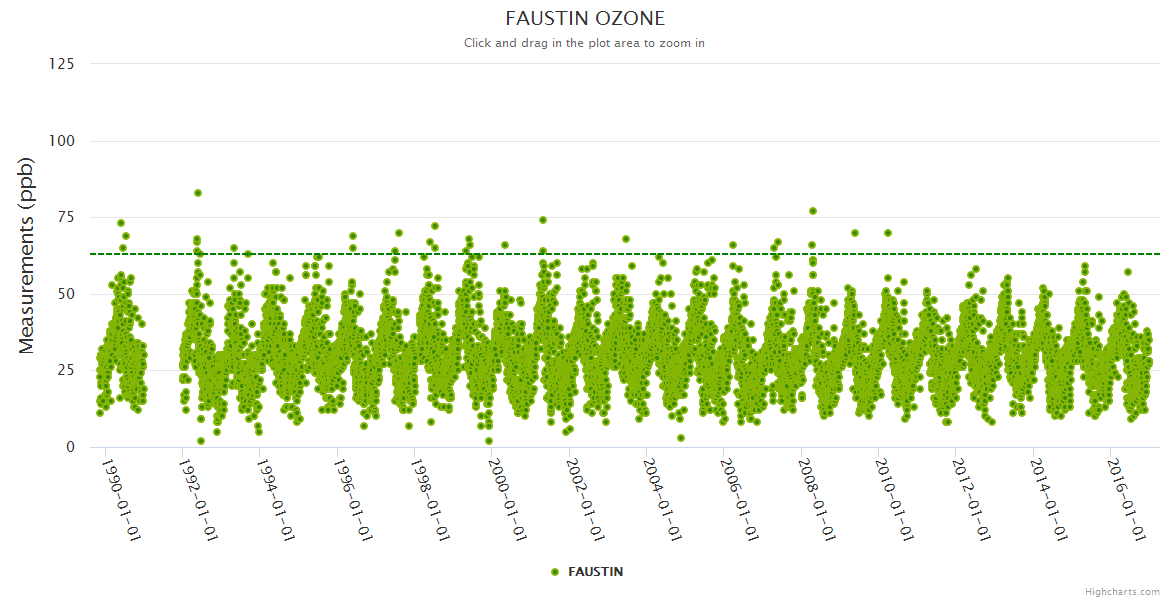Click the 'Click and drag' subtitle text
This screenshot has height=600, width=1170.
[x=585, y=43]
